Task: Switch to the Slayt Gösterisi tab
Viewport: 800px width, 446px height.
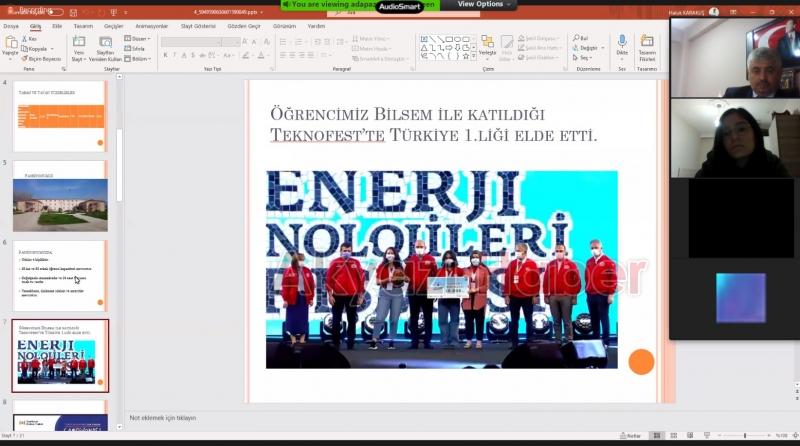Action: (198, 26)
